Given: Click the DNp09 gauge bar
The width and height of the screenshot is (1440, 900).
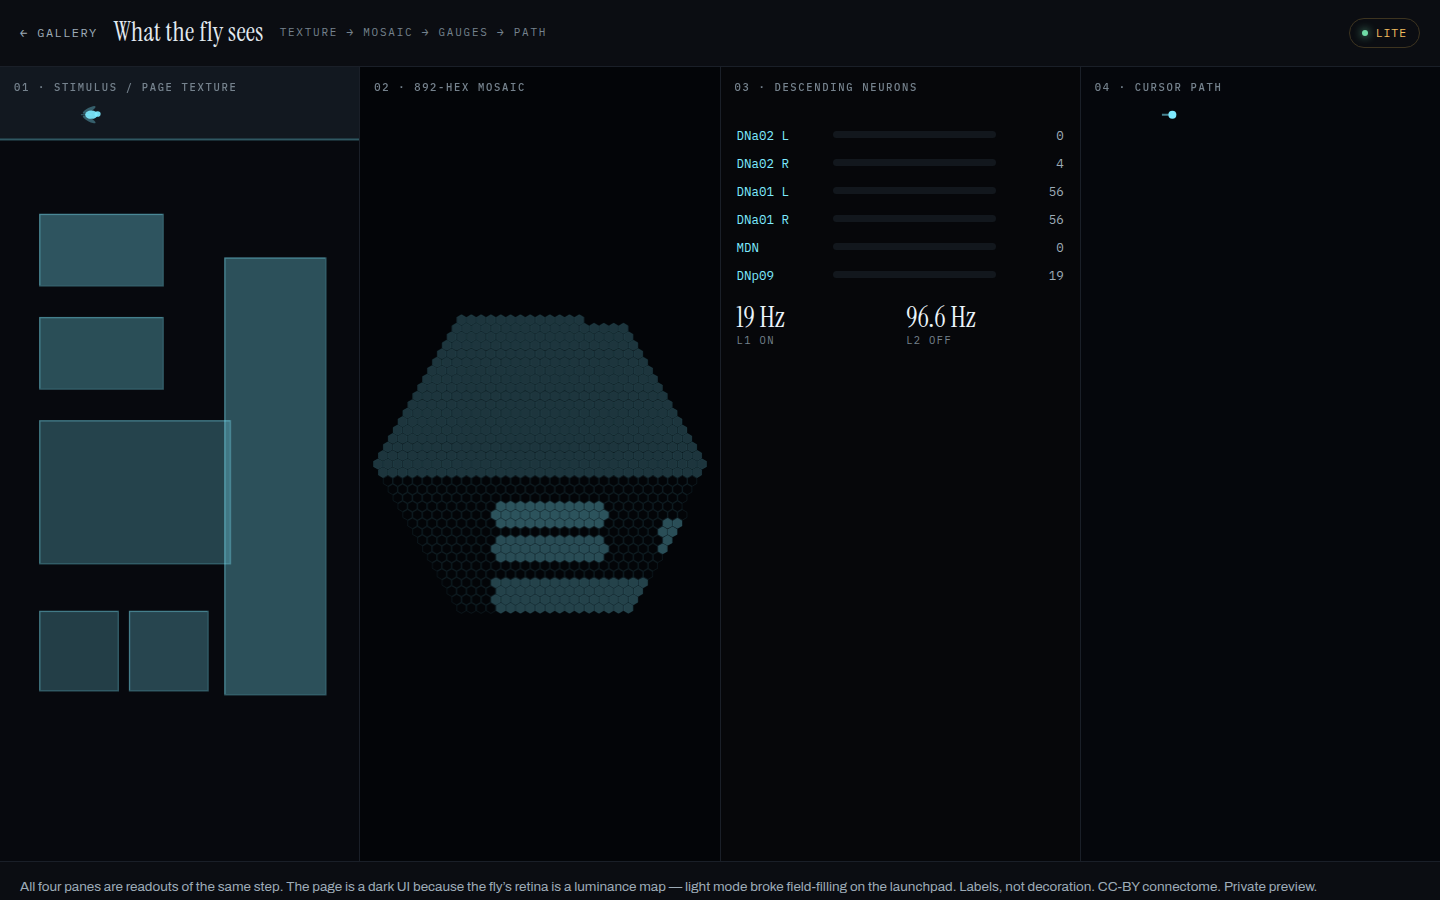Looking at the screenshot, I should [x=914, y=274].
